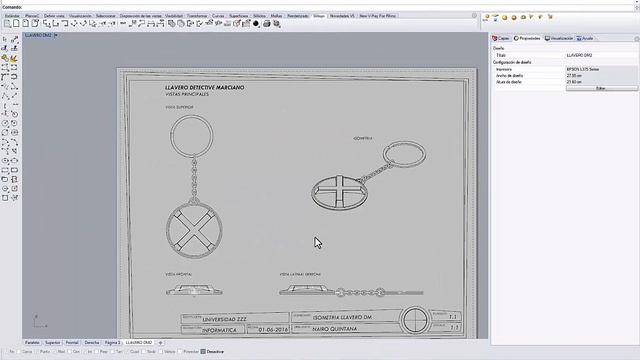Click the black sphere icon in the top toolbar
Viewport: 640px width, 360px height.
(256, 24)
